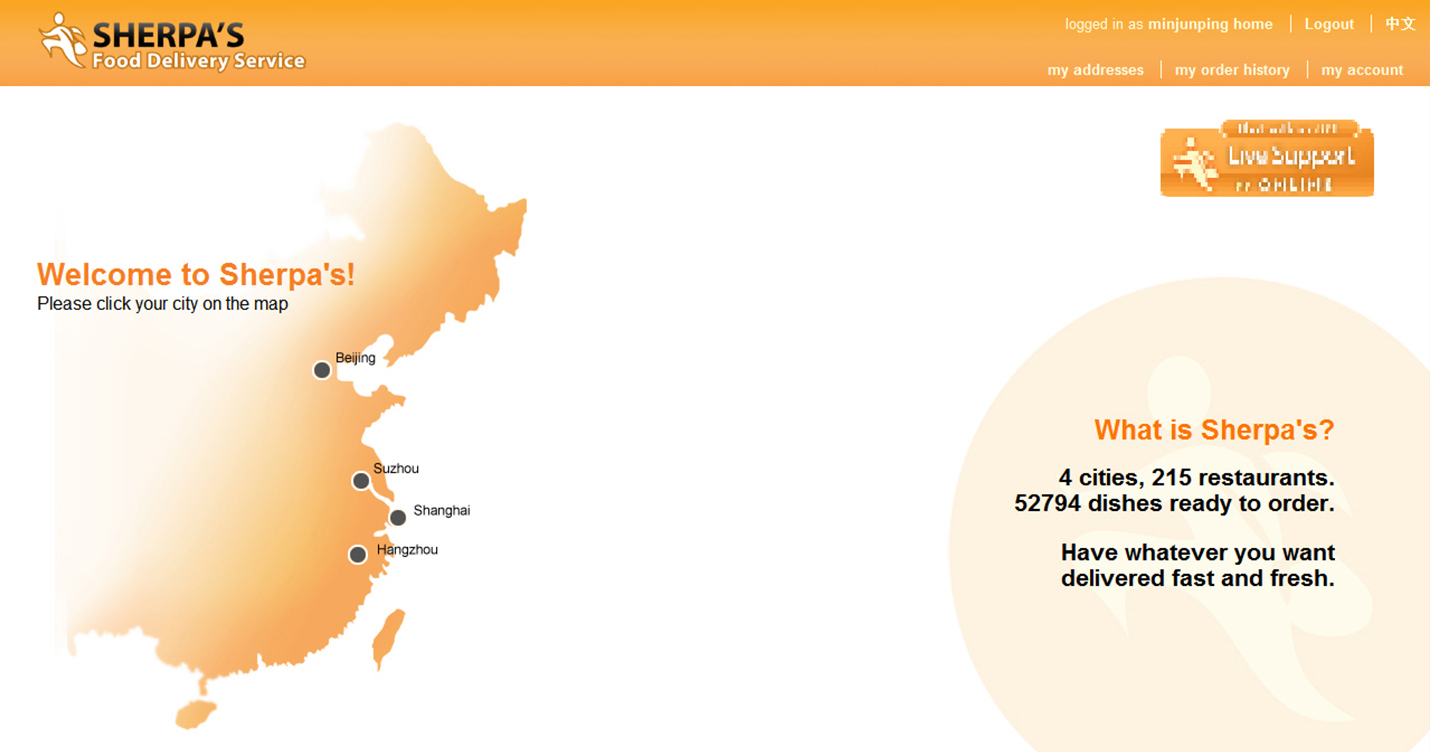Click the Sherpa's runner logo icon
This screenshot has width=1430, height=752.
[x=62, y=40]
